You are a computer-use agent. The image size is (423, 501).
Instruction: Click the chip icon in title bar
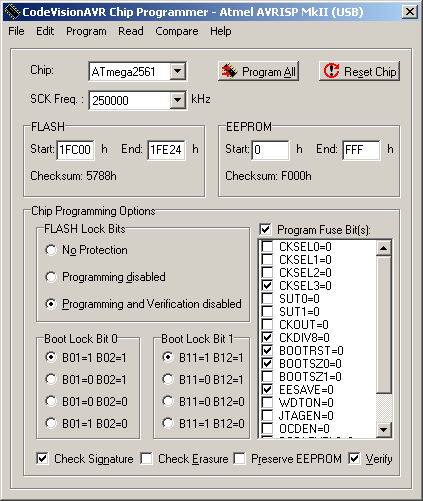point(13,12)
